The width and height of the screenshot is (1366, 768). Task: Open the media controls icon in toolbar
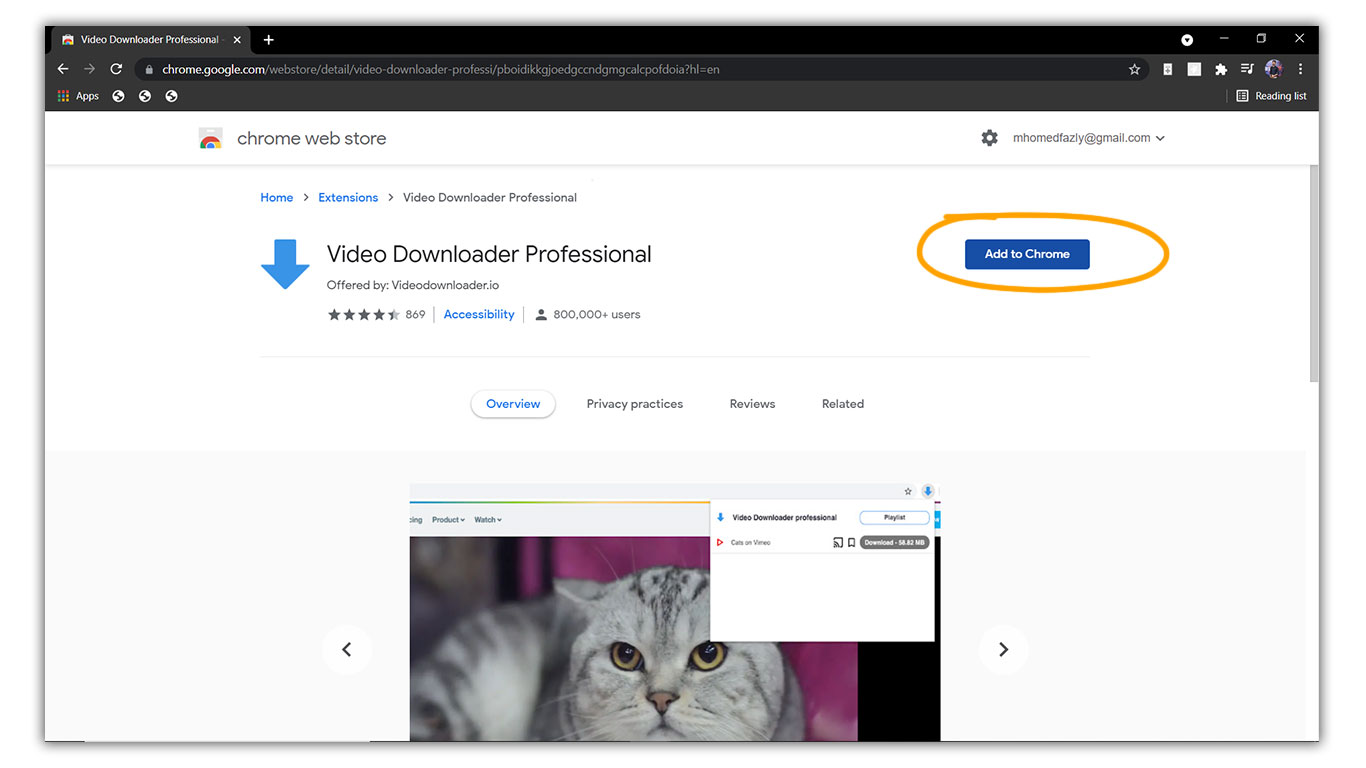tap(1246, 69)
